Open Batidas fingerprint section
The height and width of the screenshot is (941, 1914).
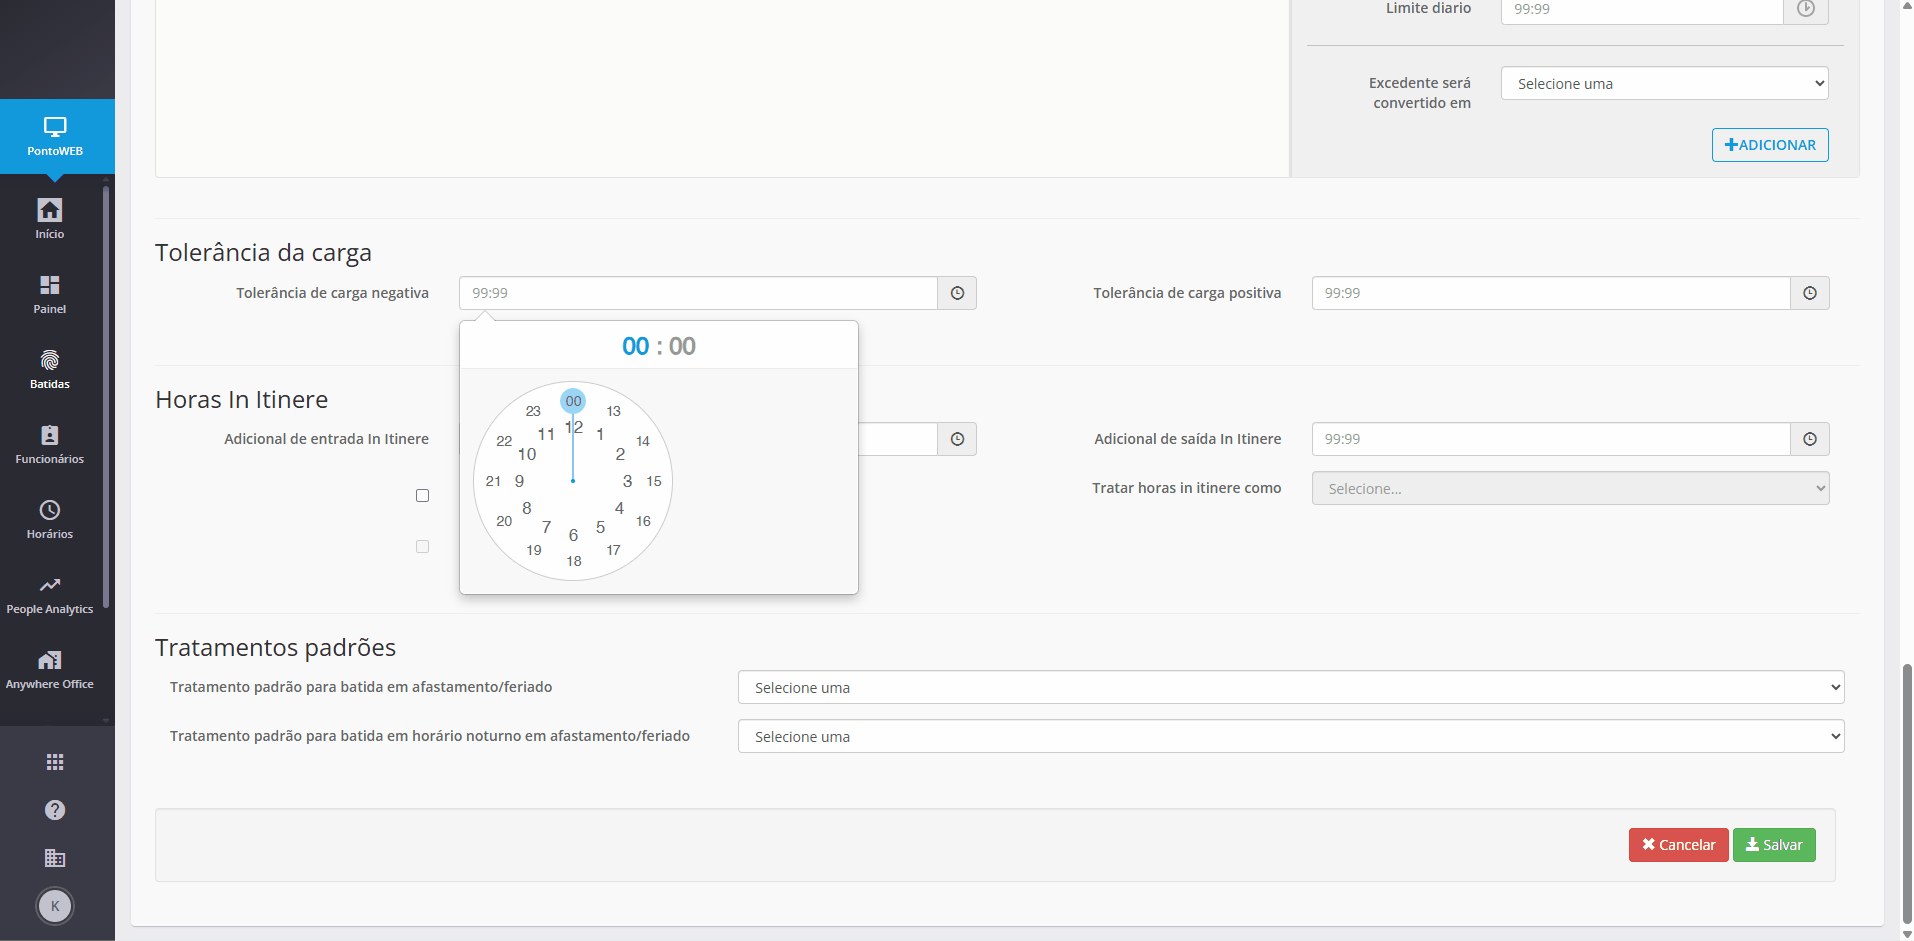pyautogui.click(x=50, y=369)
